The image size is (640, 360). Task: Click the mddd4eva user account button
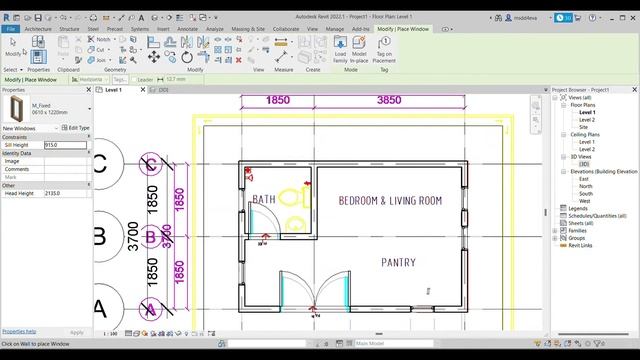click(521, 18)
